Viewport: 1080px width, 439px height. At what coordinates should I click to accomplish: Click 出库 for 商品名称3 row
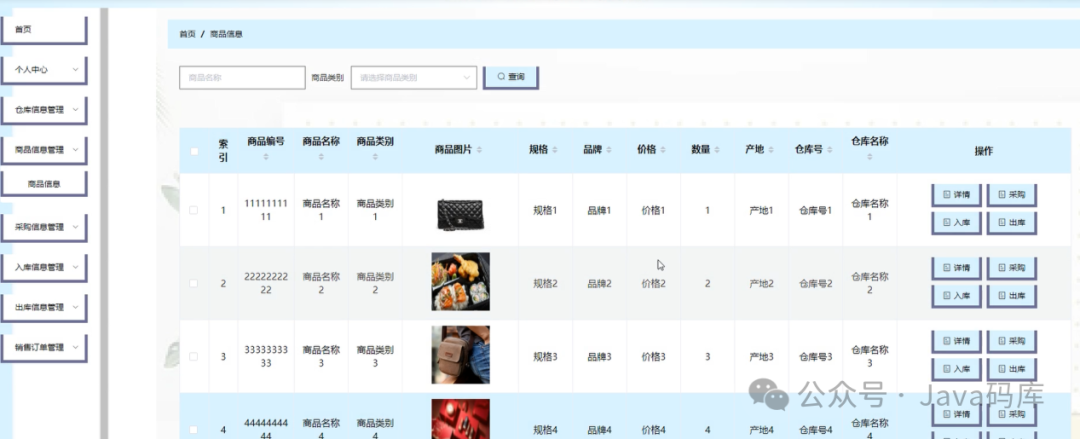click(x=1012, y=369)
